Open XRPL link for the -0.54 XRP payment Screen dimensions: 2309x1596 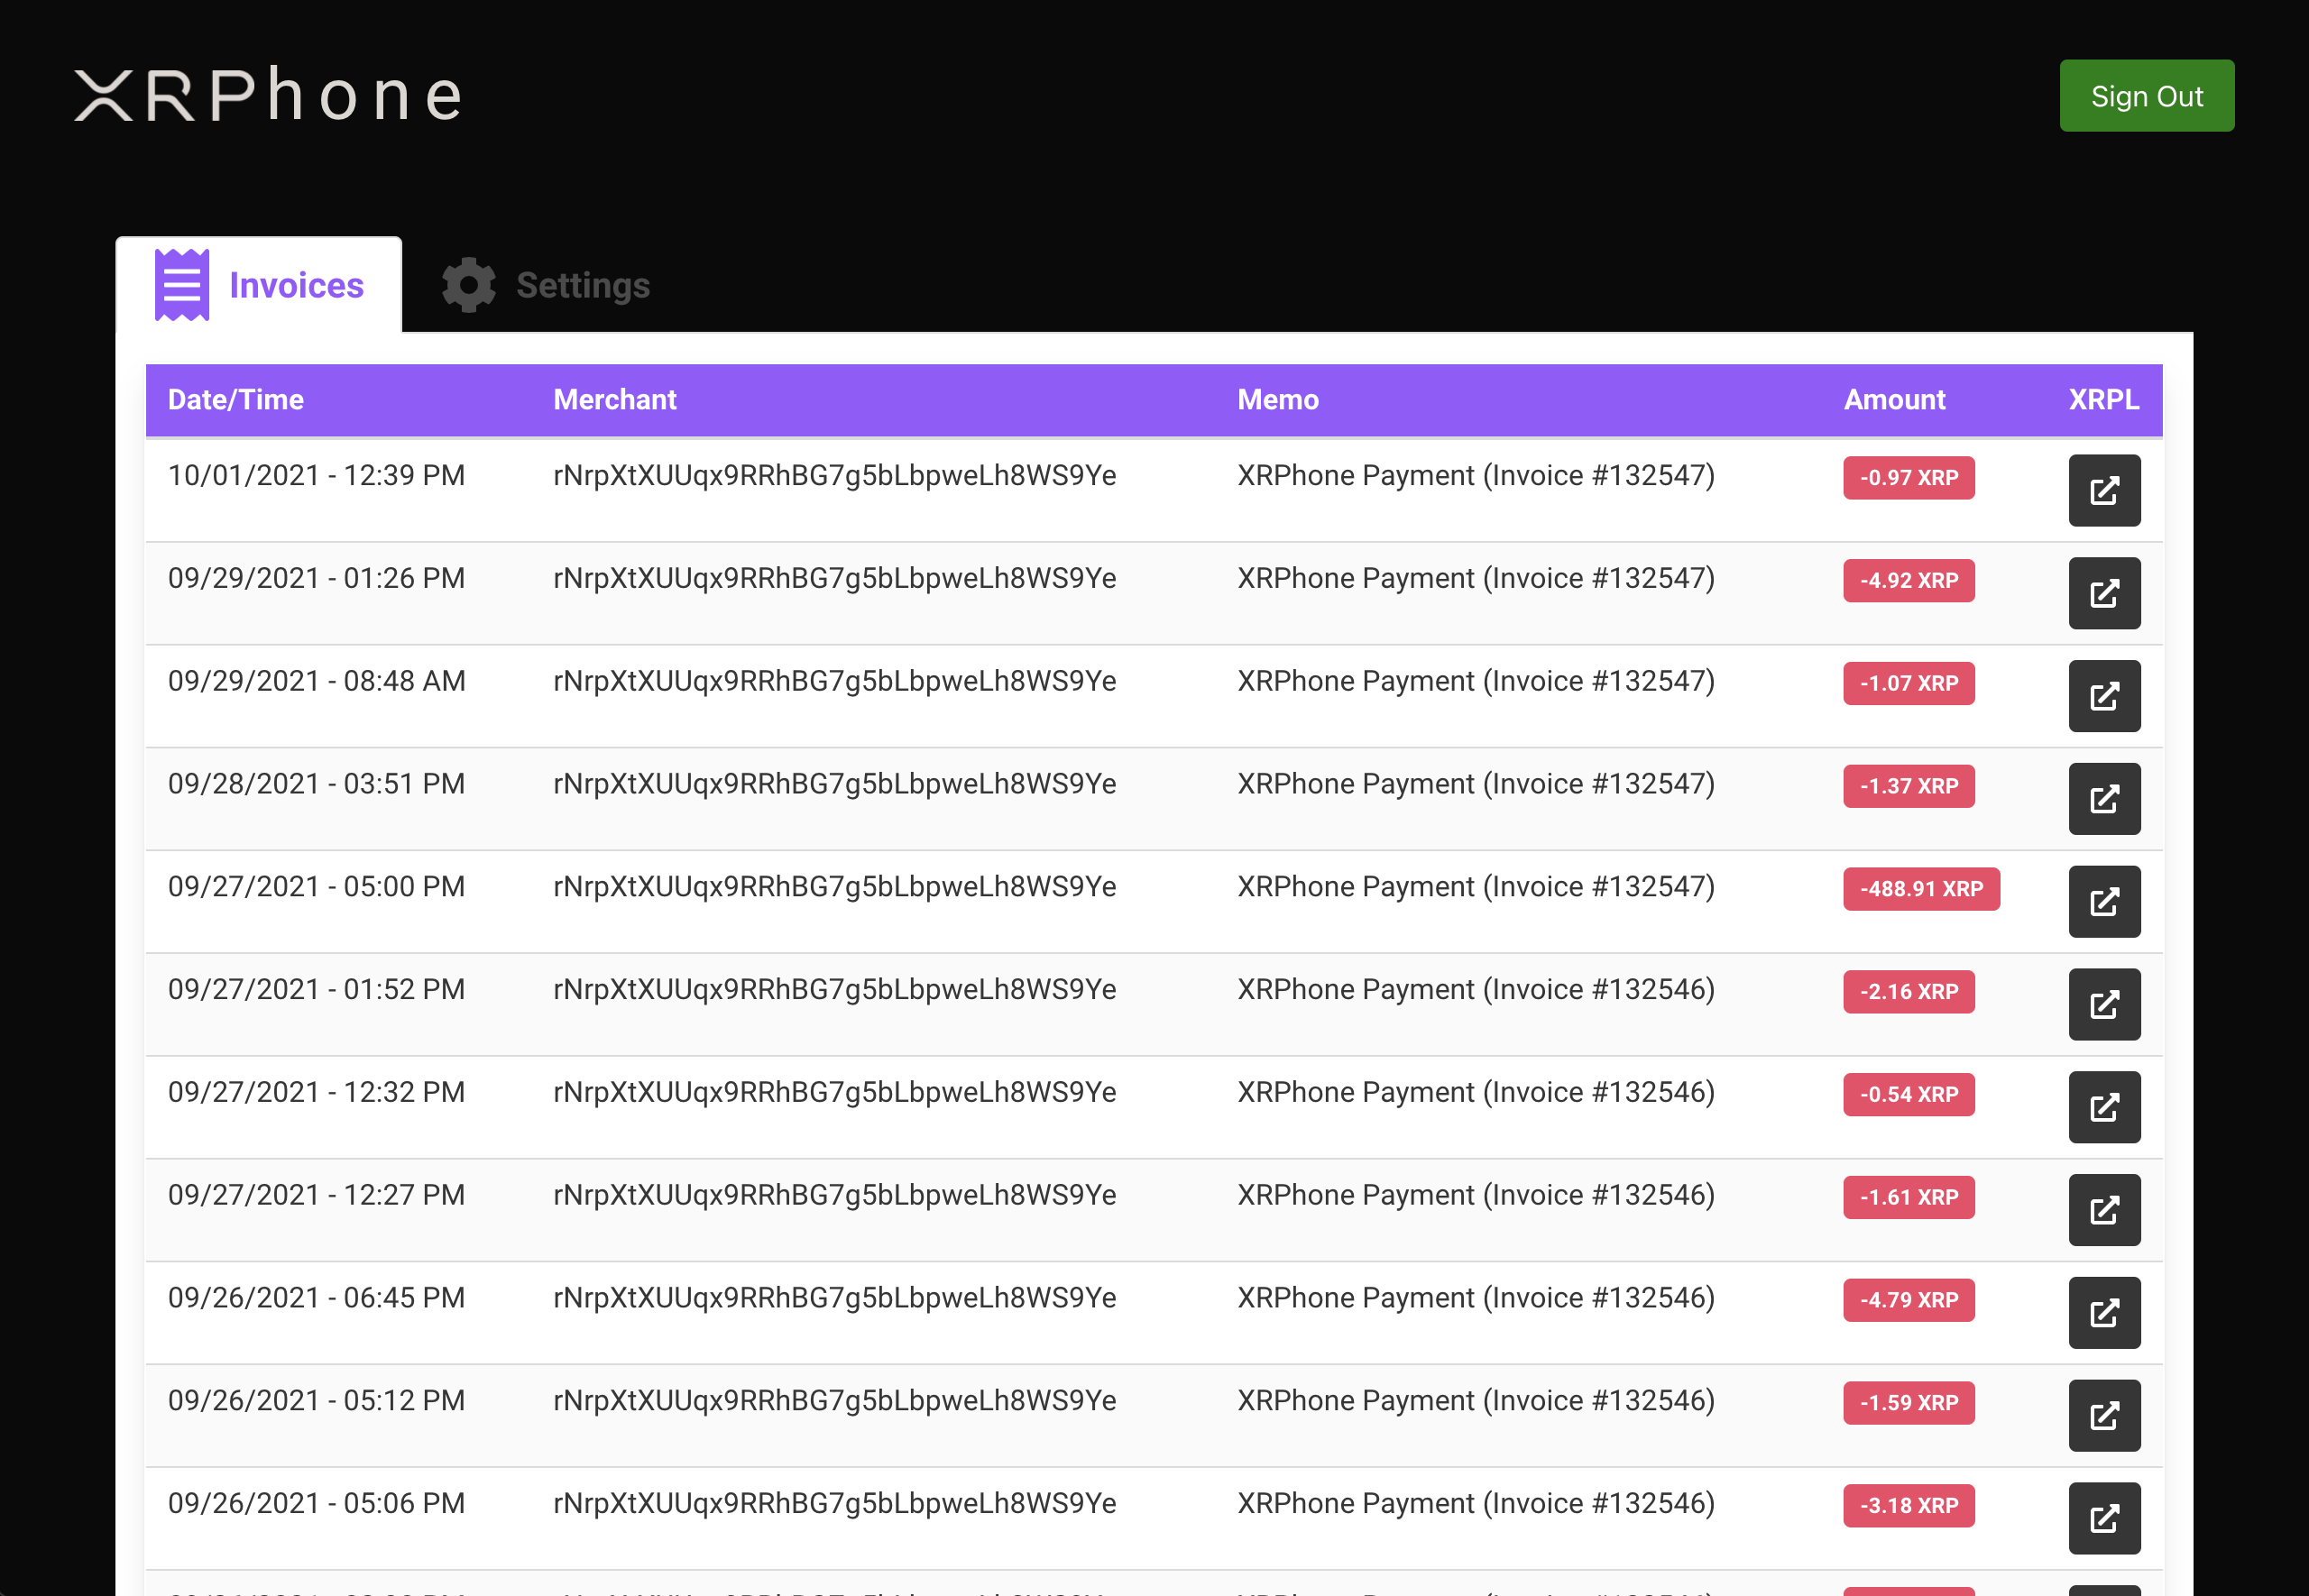pos(2104,1107)
